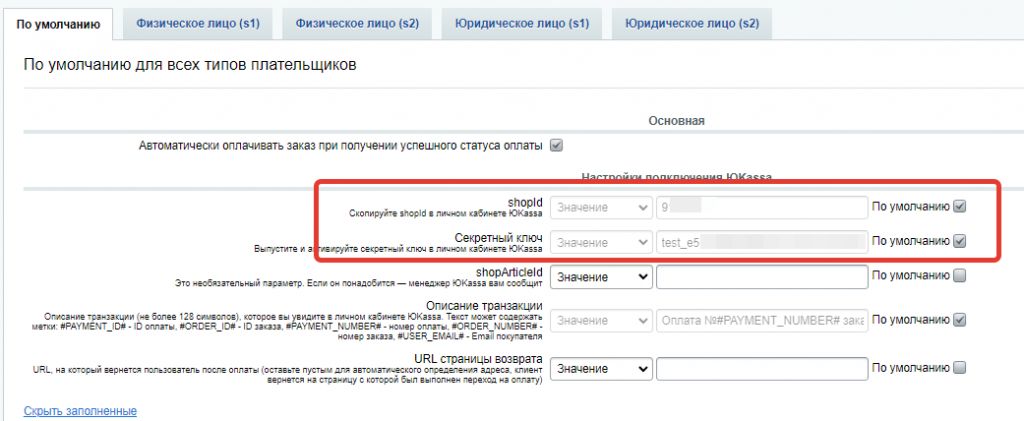The height and width of the screenshot is (421, 1024).
Task: Open the shopId «Значение» dropdown
Action: (601, 207)
